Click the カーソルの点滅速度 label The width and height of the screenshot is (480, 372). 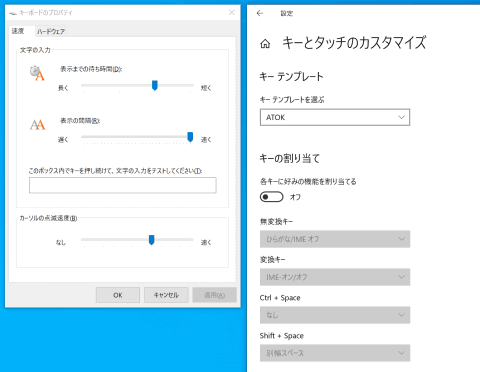(x=48, y=218)
